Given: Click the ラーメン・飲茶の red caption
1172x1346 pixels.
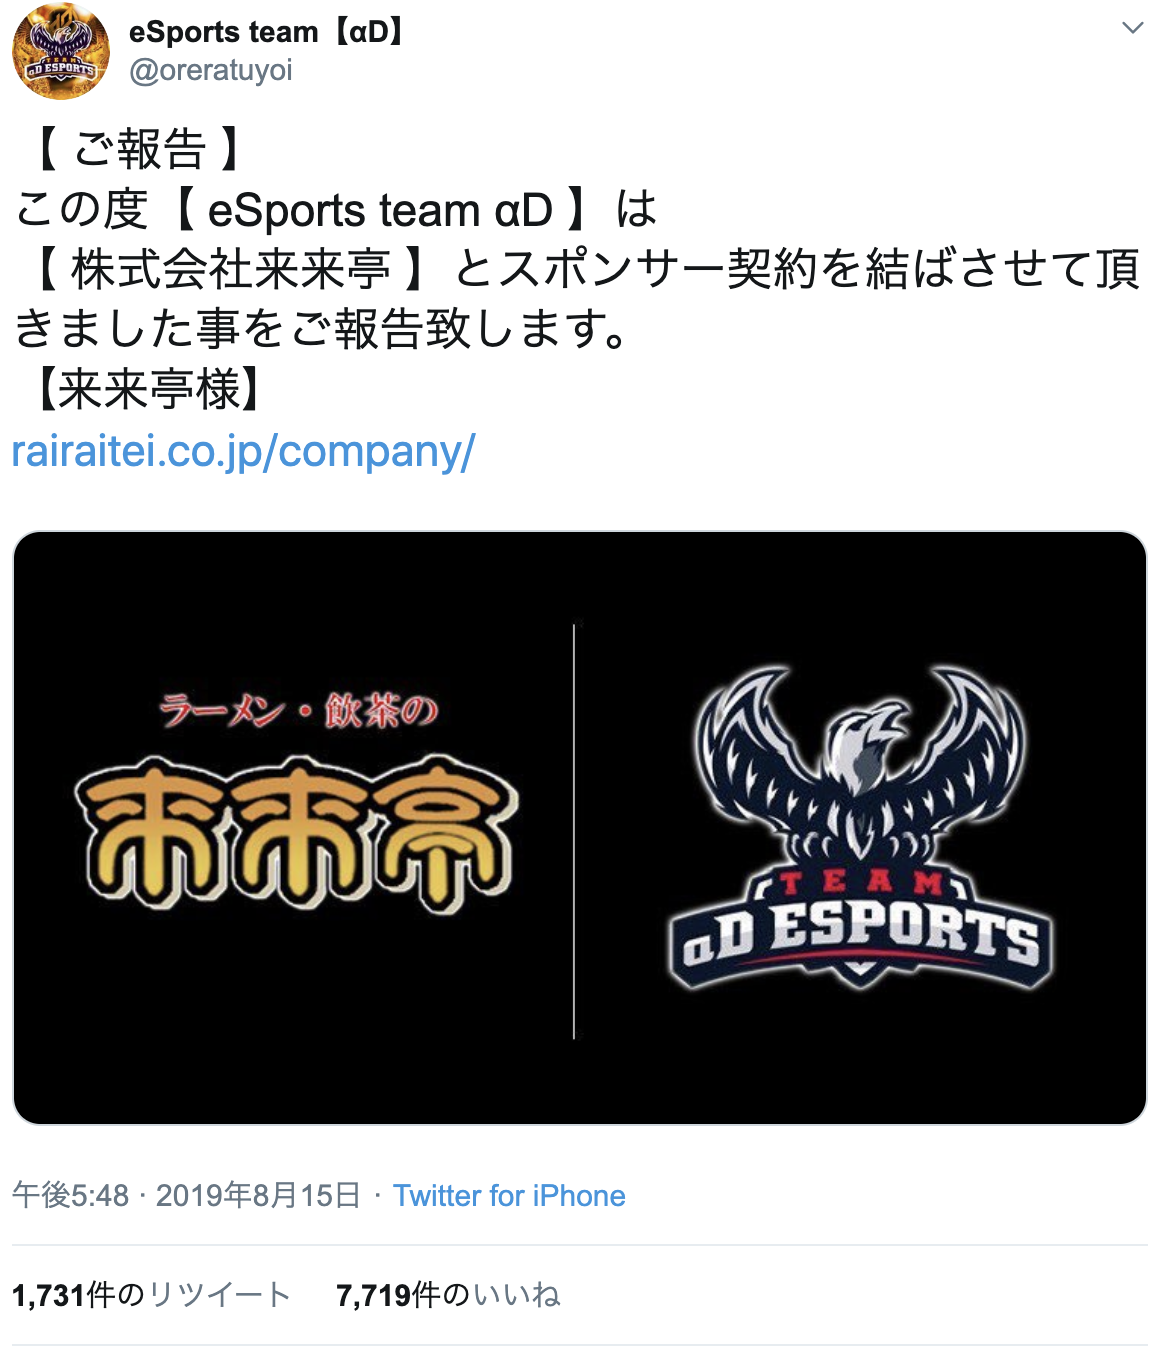Looking at the screenshot, I should pos(298,711).
